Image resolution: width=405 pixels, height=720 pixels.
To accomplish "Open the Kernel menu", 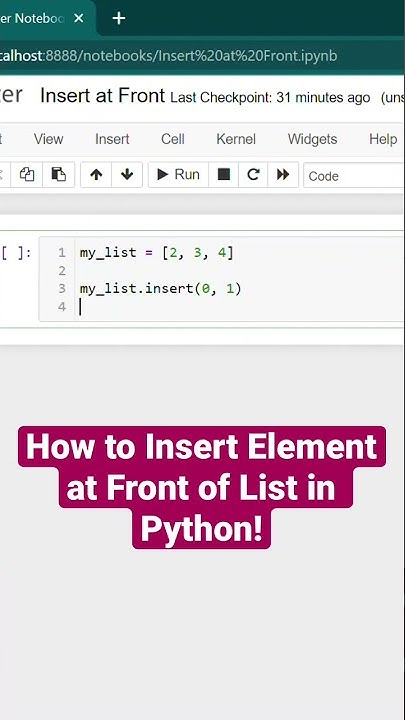I will [236, 139].
